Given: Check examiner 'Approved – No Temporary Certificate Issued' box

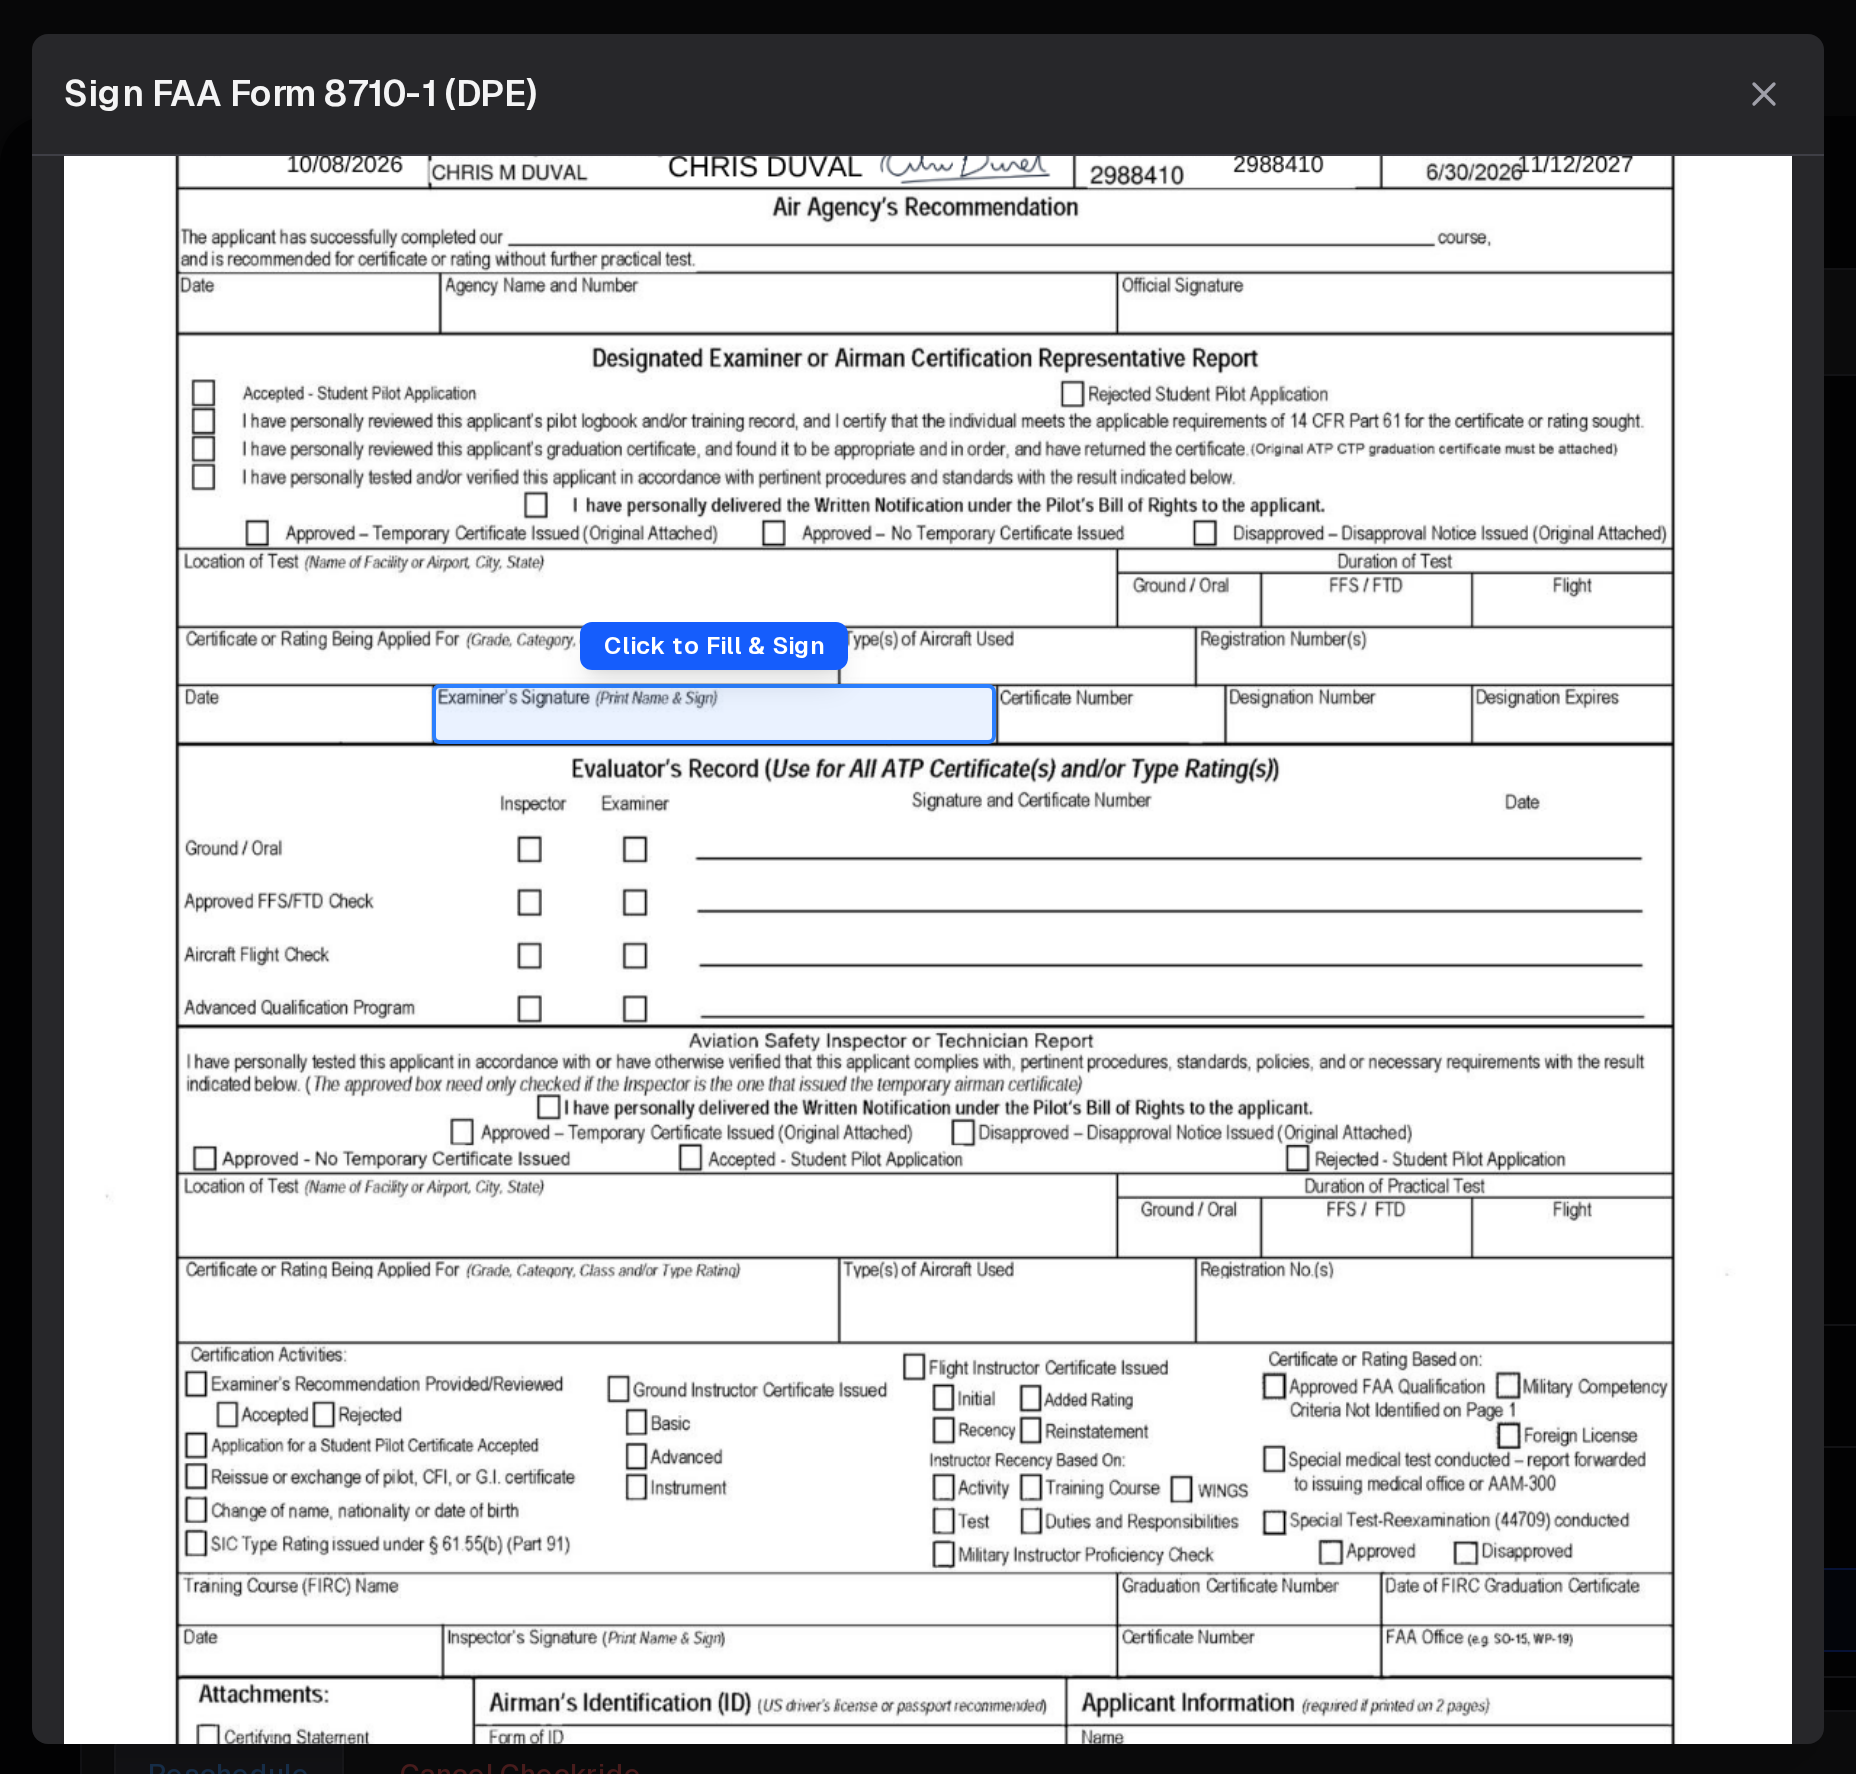Looking at the screenshot, I should coord(773,533).
